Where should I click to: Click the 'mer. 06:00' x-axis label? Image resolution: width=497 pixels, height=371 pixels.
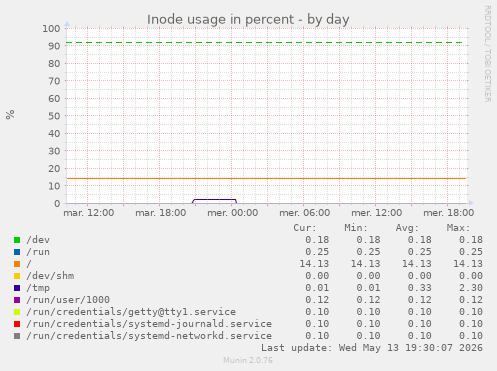point(305,213)
